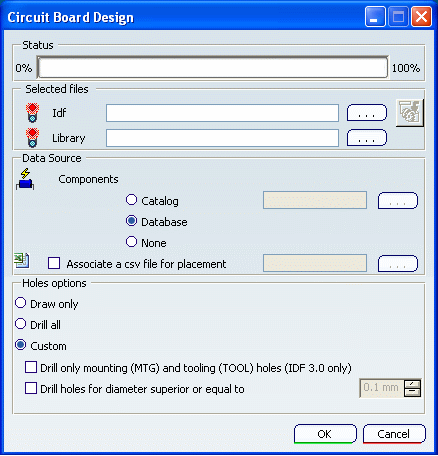Browse for Idf file with ellipsis button
The height and width of the screenshot is (456, 438).
(367, 113)
